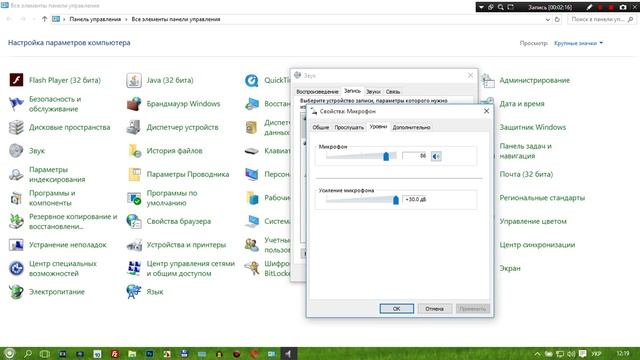The width and height of the screenshot is (640, 360).
Task: Open Связь tab in Звук window
Action: pos(393,91)
